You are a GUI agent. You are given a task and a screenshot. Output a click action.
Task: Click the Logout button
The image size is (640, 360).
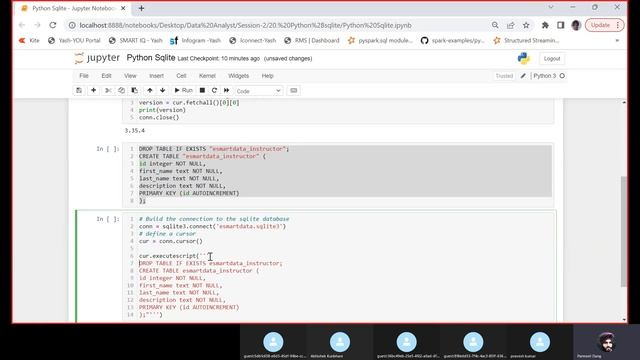[552, 59]
